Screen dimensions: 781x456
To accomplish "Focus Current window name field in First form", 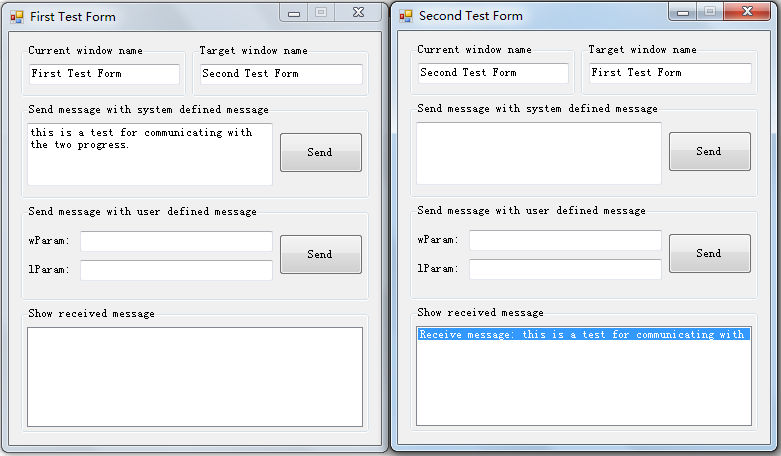I will (x=104, y=74).
